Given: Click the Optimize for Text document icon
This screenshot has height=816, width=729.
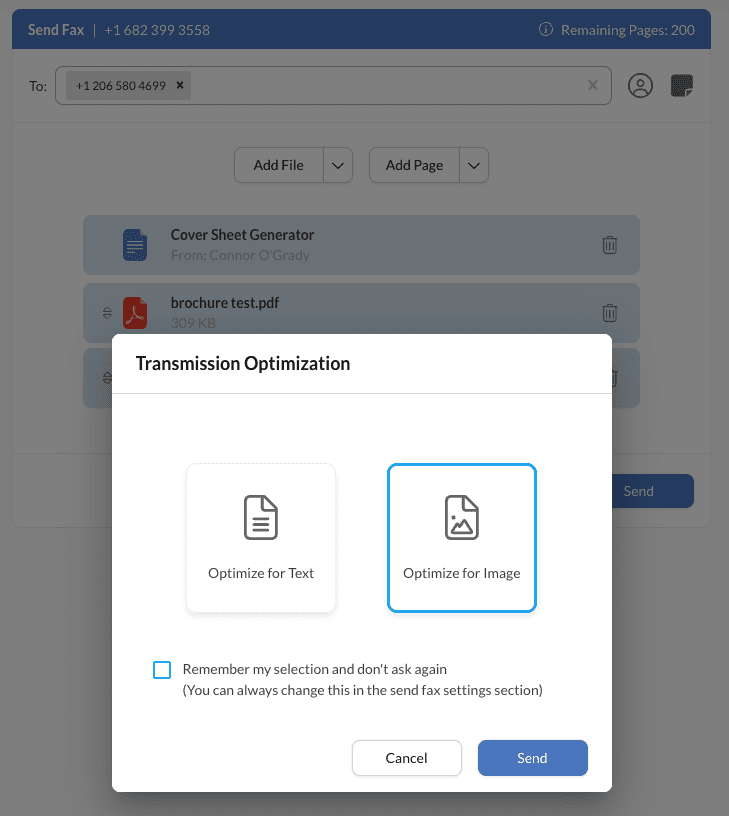Looking at the screenshot, I should pos(260,517).
